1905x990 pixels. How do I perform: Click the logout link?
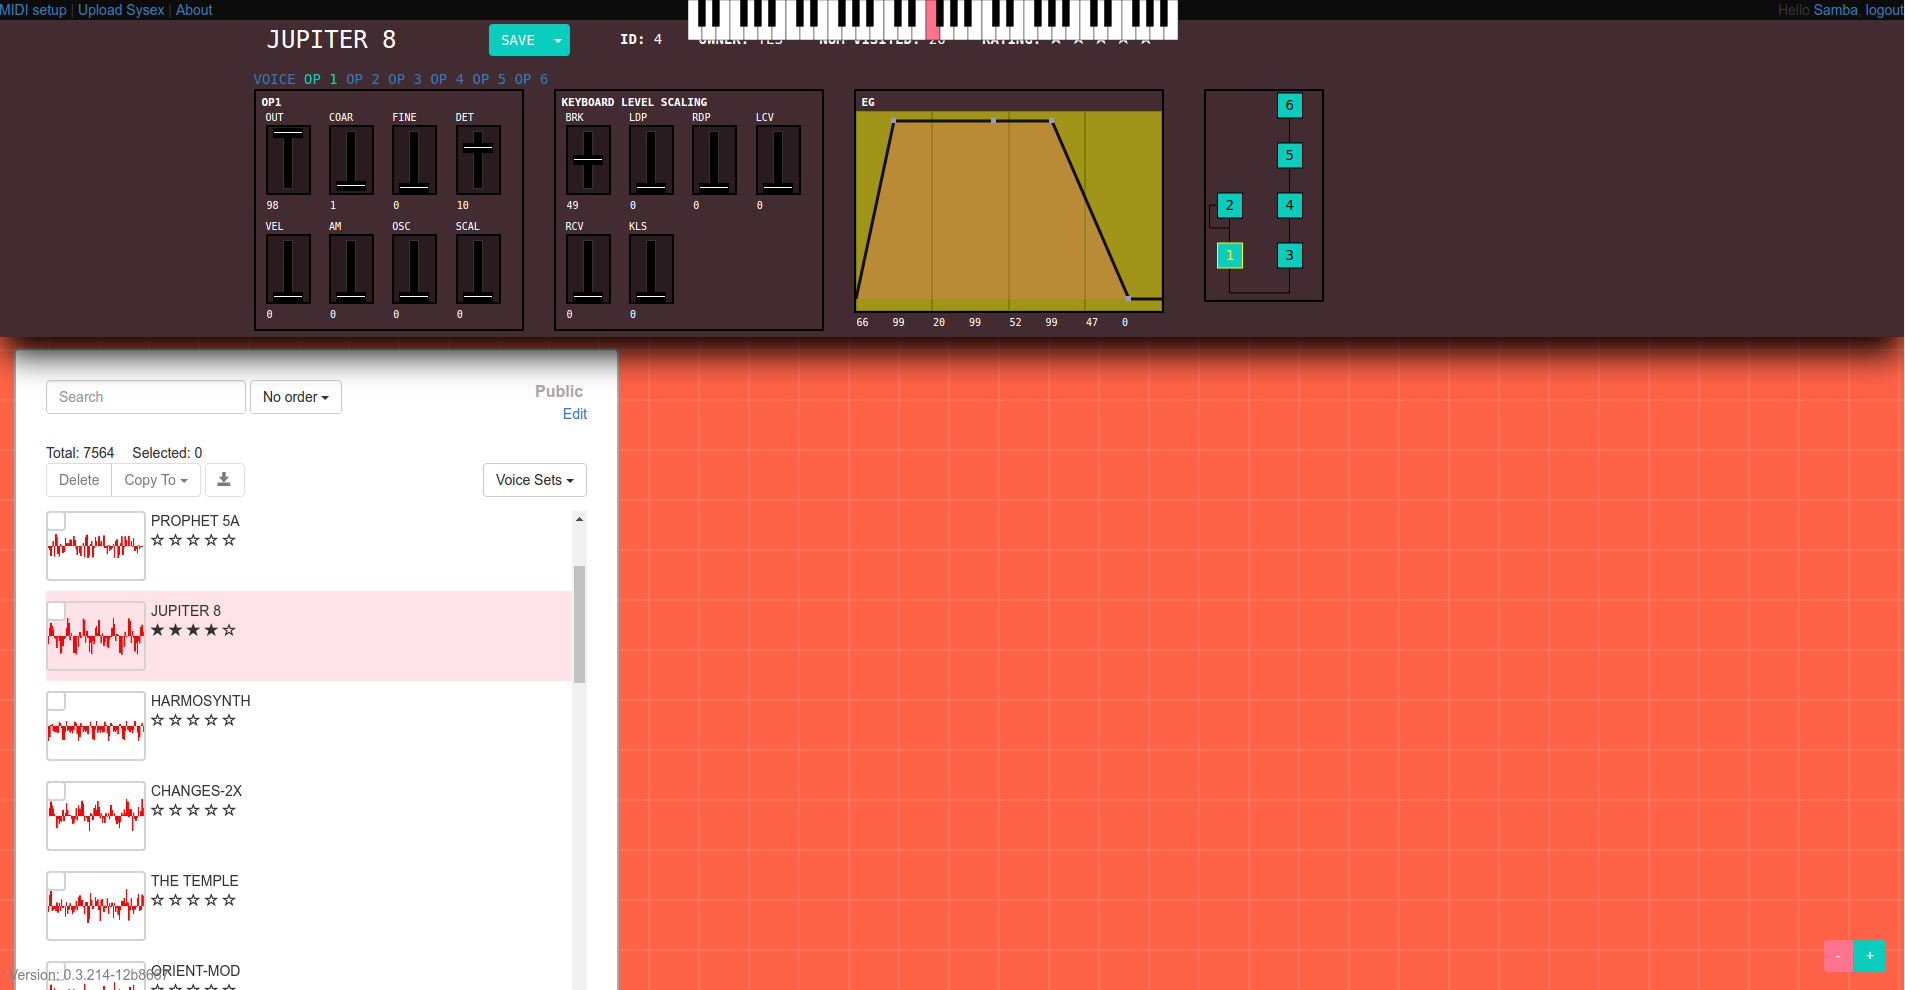tap(1884, 10)
